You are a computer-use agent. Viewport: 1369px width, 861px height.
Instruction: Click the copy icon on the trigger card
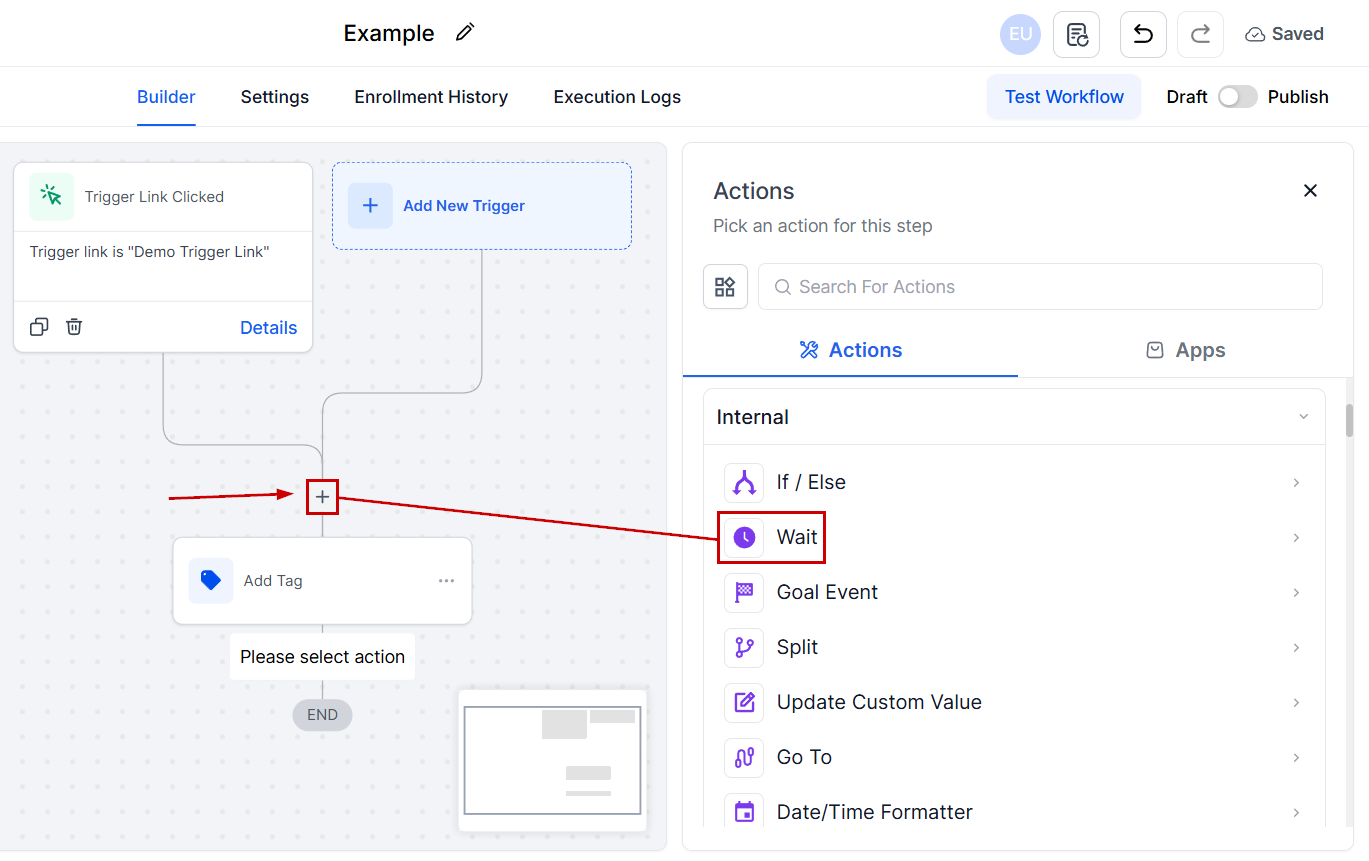(x=39, y=326)
